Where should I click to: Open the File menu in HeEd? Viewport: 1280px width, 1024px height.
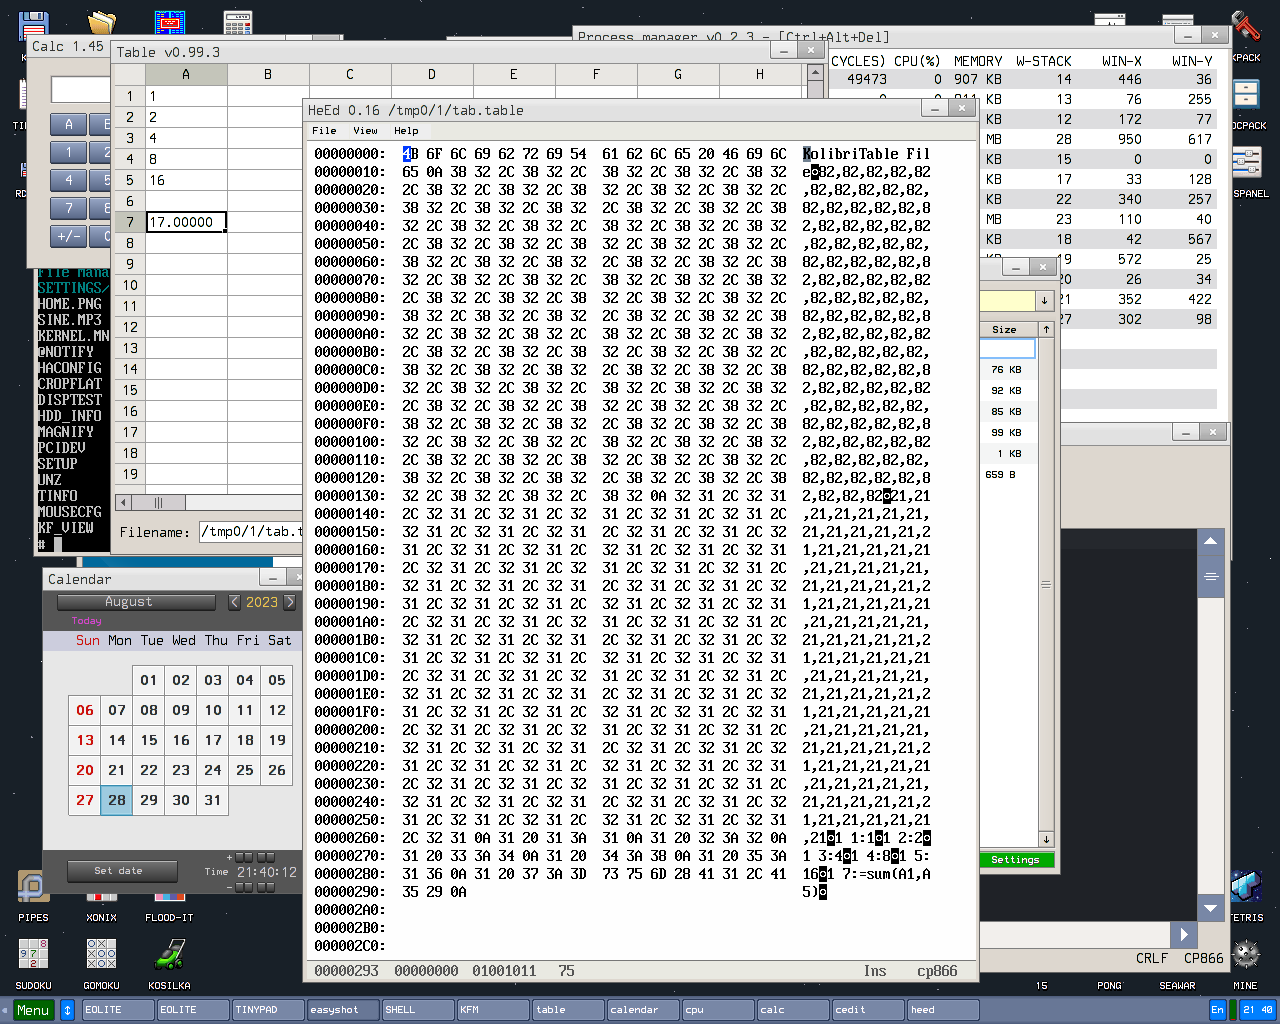coord(324,131)
